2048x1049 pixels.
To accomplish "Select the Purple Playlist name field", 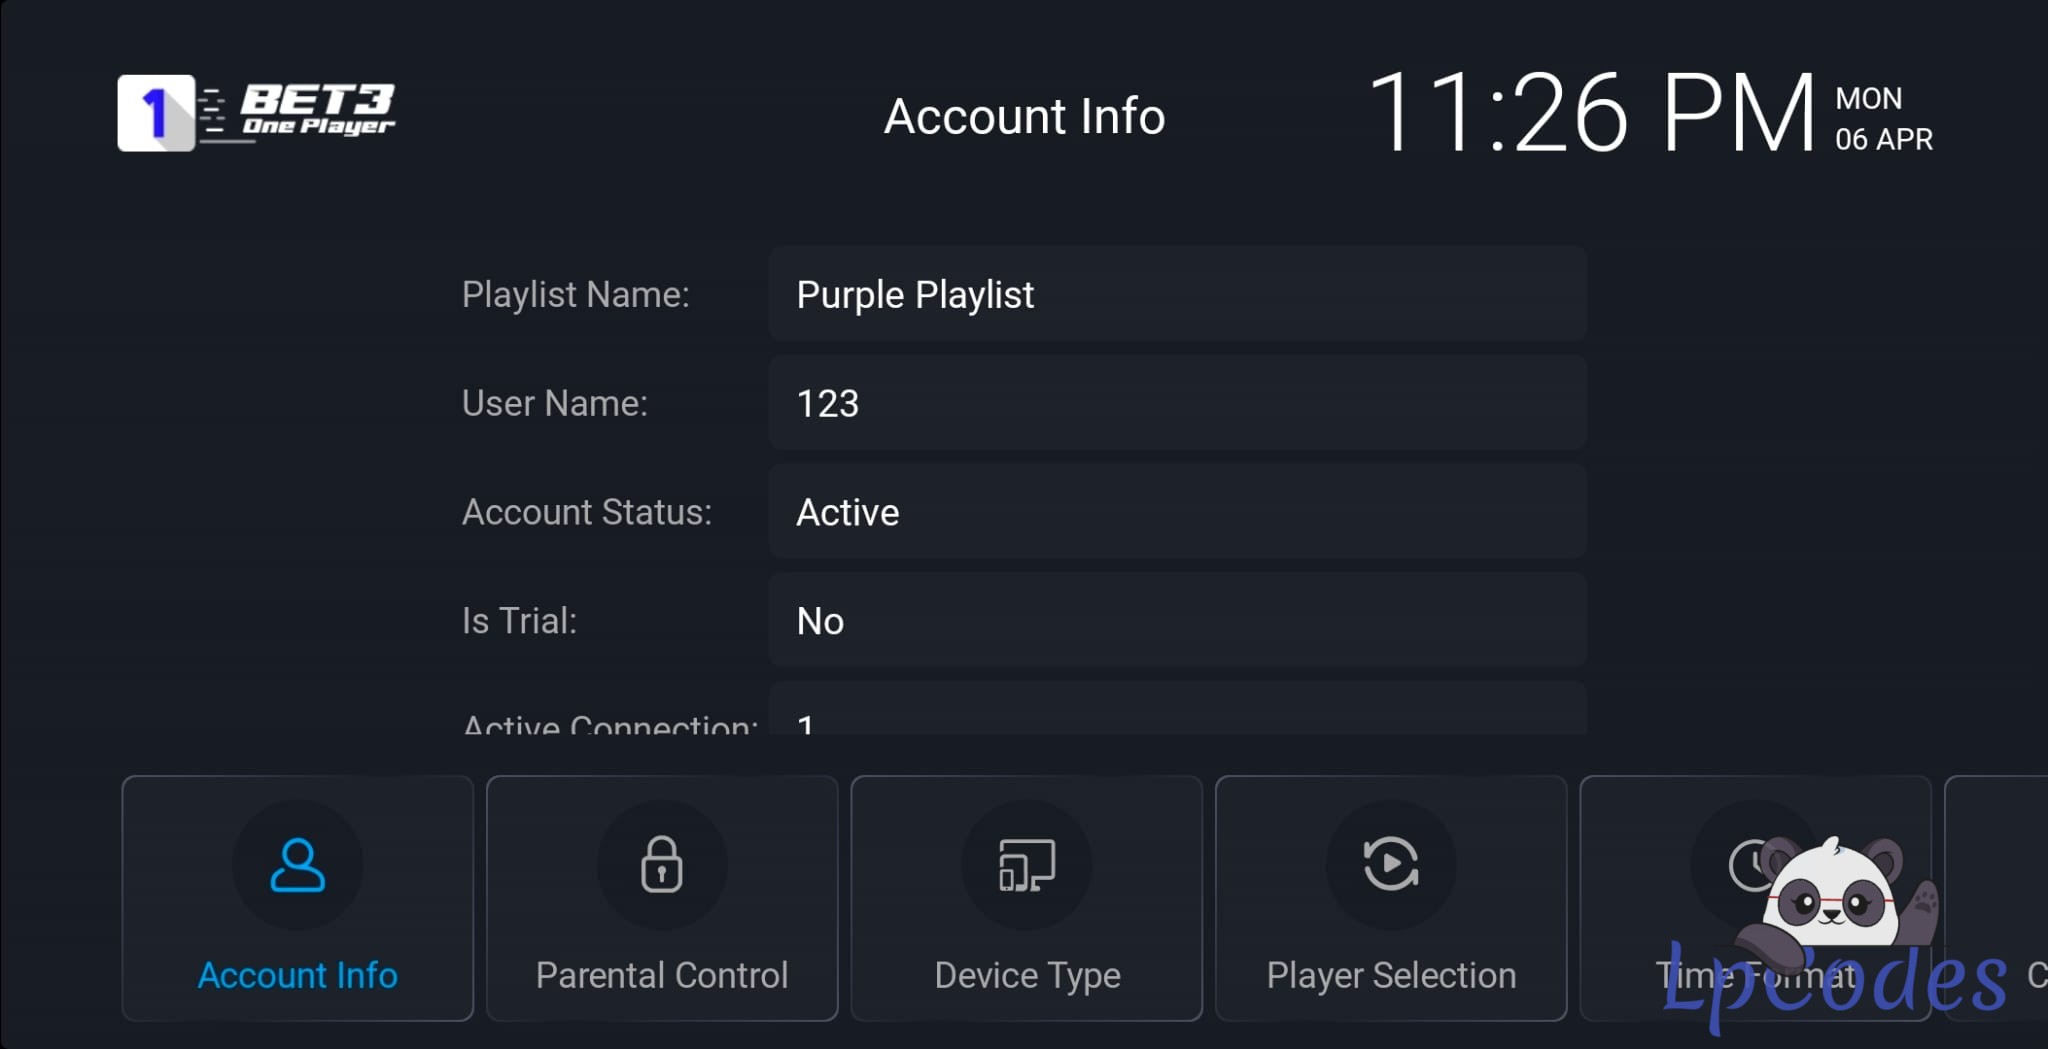I will coord(1177,295).
